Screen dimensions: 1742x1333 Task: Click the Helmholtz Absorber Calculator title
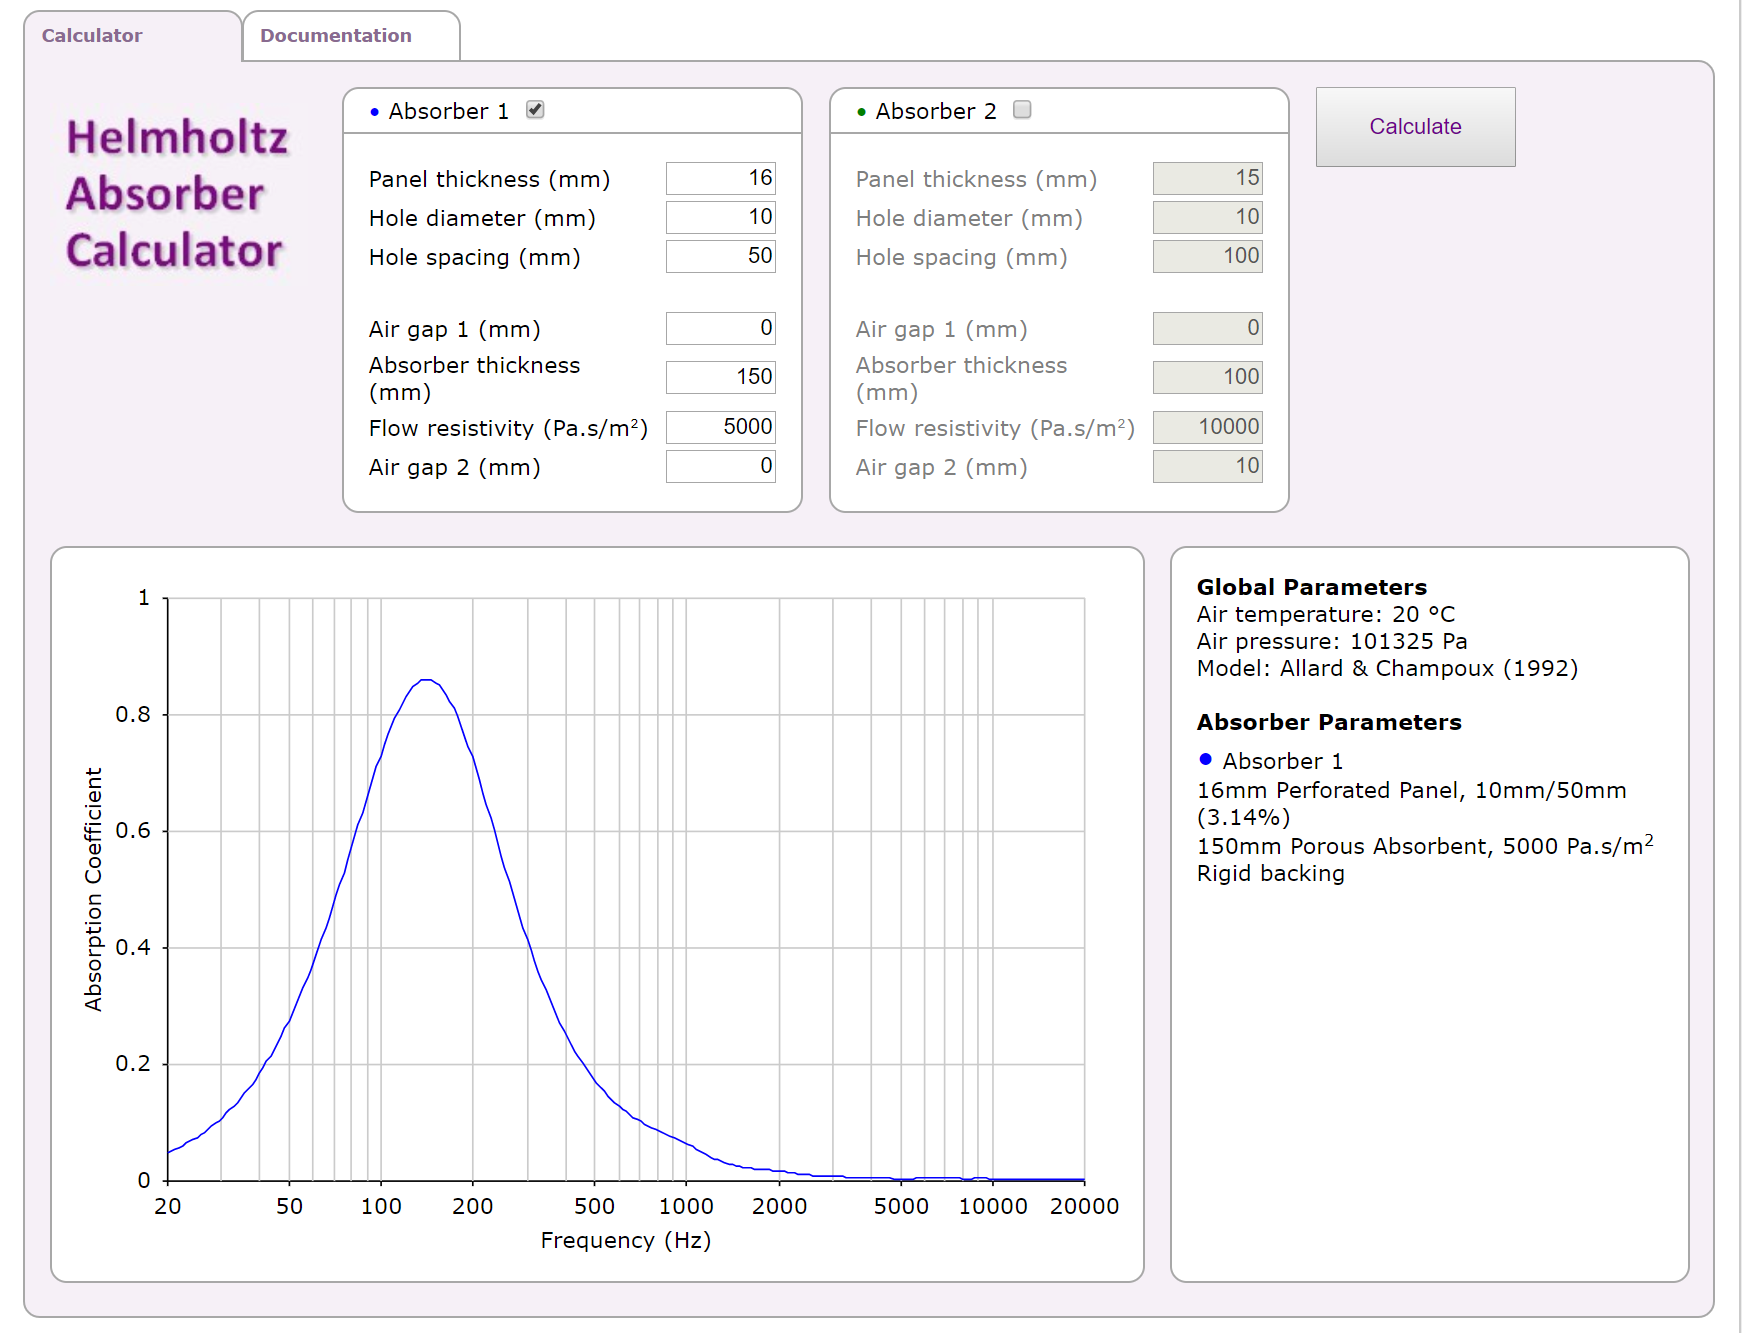177,194
